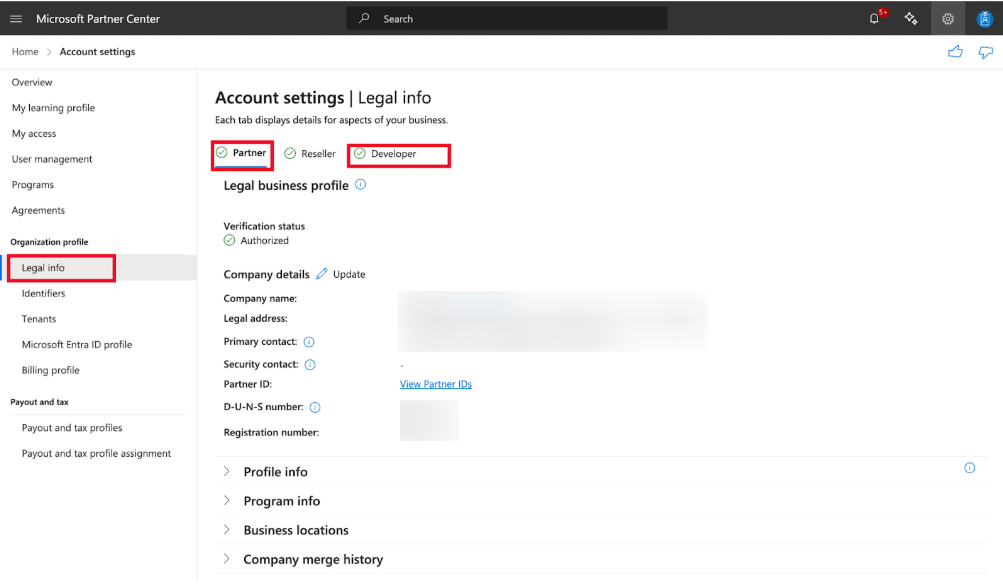Open Payout and tax profile assignment
This screenshot has width=1003, height=586.
96,454
